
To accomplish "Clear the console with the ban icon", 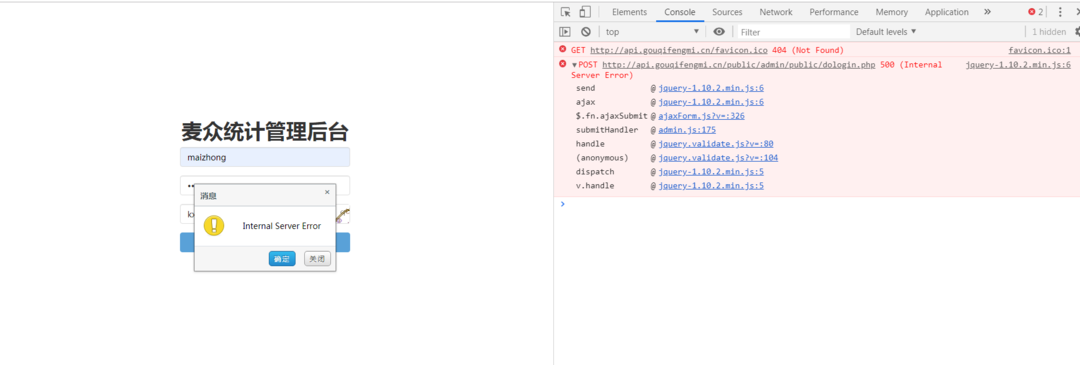I will tap(585, 32).
